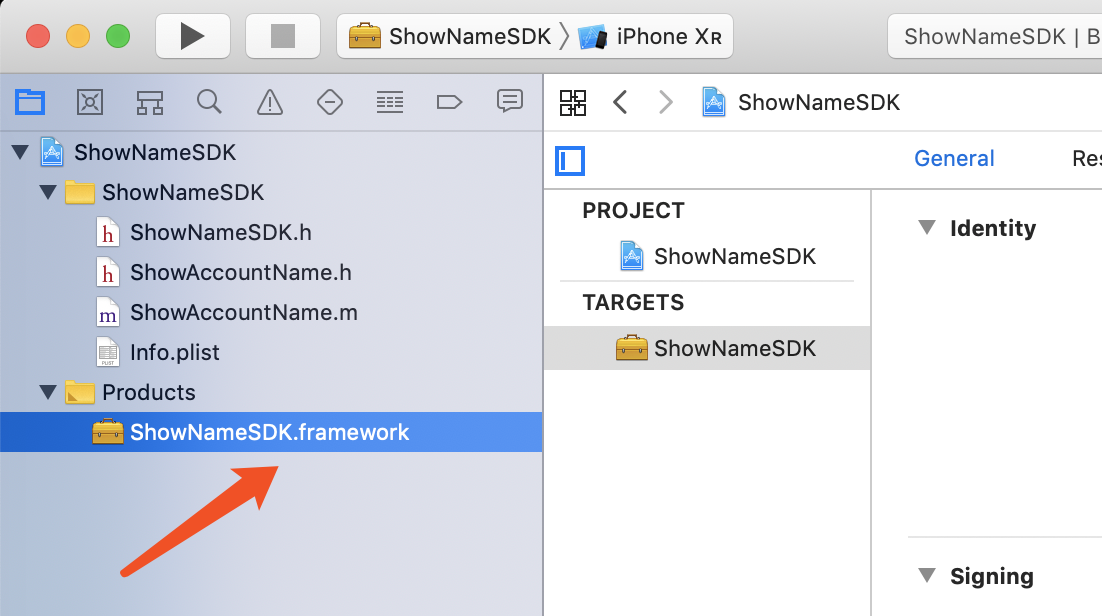Zoom the Xcode window with green button

click(118, 36)
